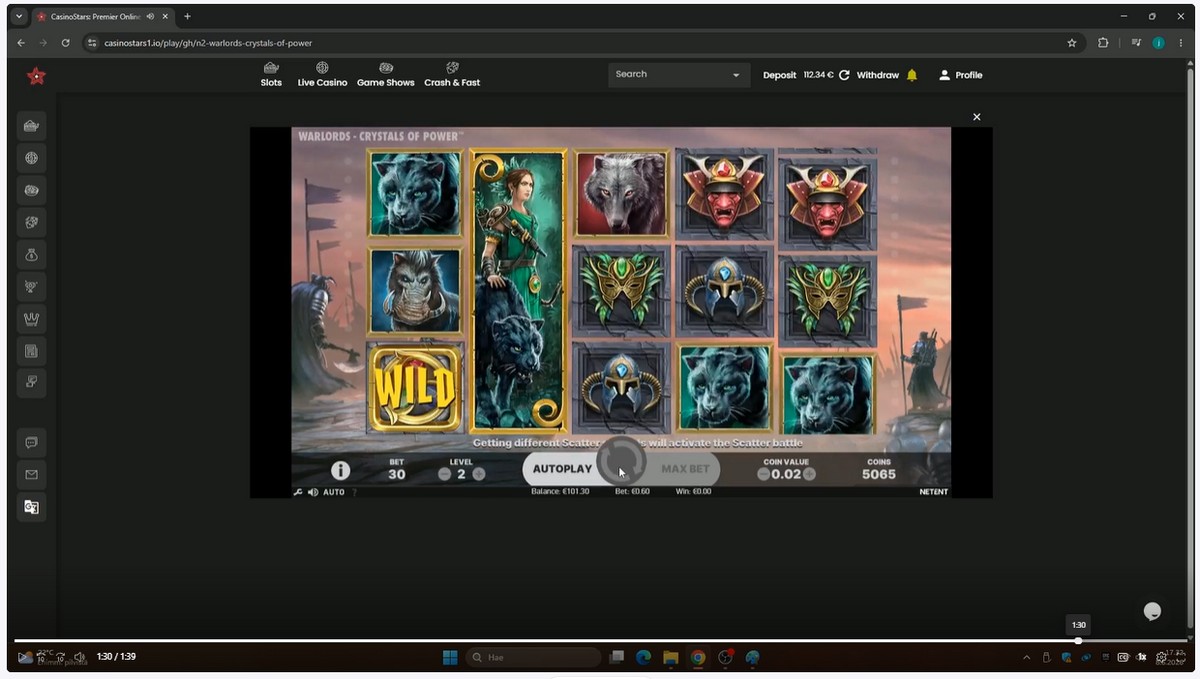The height and width of the screenshot is (679, 1200).
Task: Click the circular spin button
Action: click(x=621, y=462)
